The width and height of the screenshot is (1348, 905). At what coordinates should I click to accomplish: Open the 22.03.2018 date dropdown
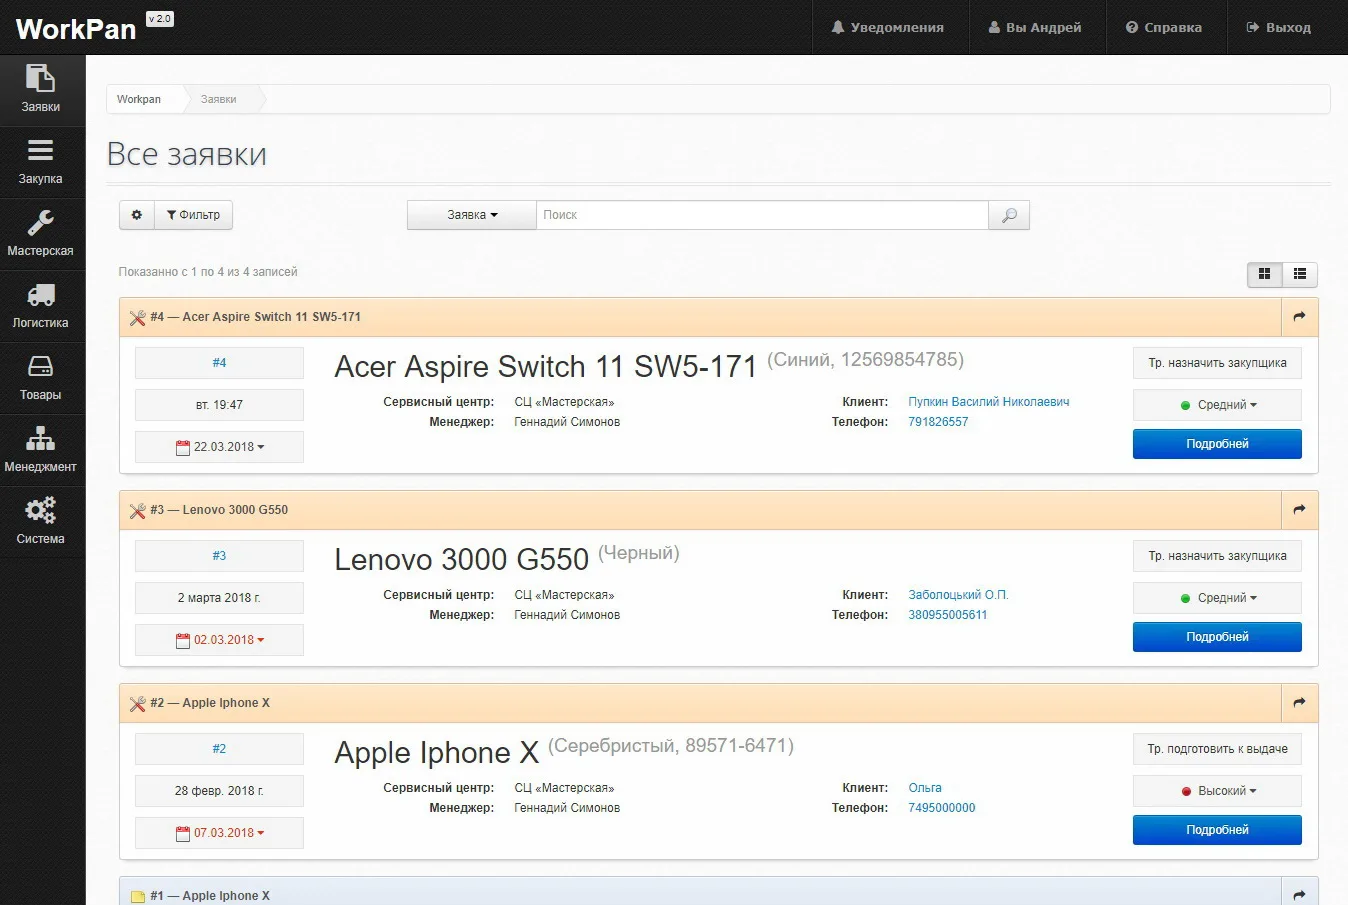click(x=219, y=447)
